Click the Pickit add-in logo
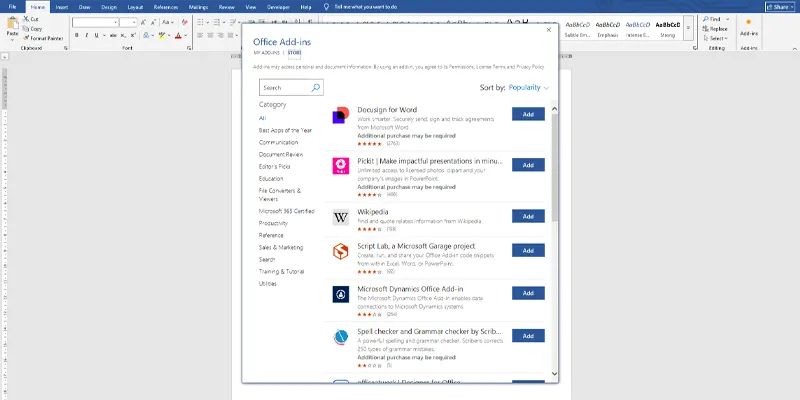 click(341, 166)
